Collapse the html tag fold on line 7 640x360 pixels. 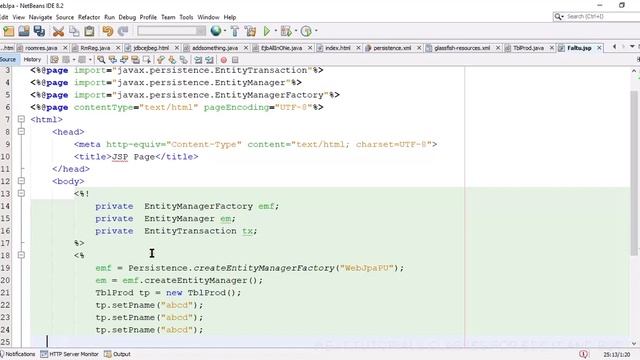coord(21,119)
